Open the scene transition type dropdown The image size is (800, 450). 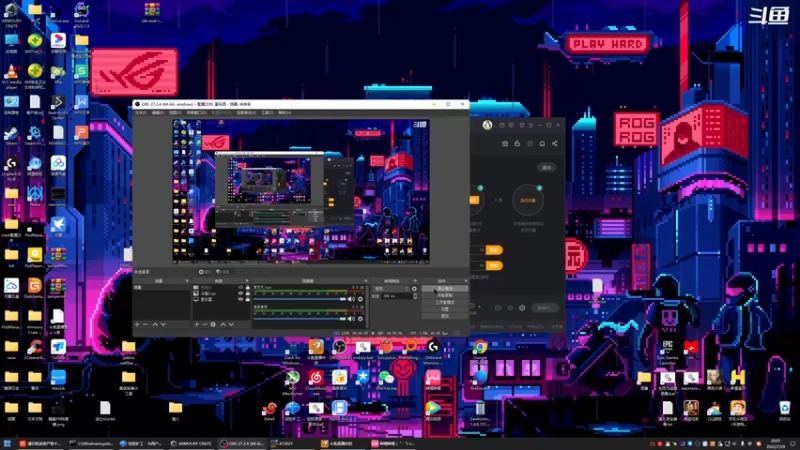tap(391, 289)
